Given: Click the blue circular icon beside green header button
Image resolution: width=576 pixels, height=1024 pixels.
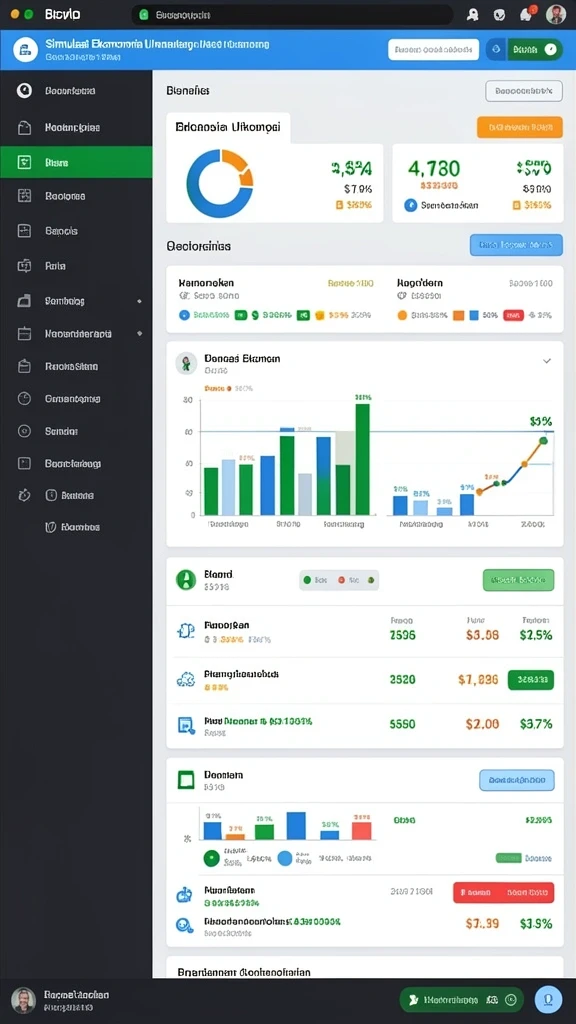Looking at the screenshot, I should [496, 49].
